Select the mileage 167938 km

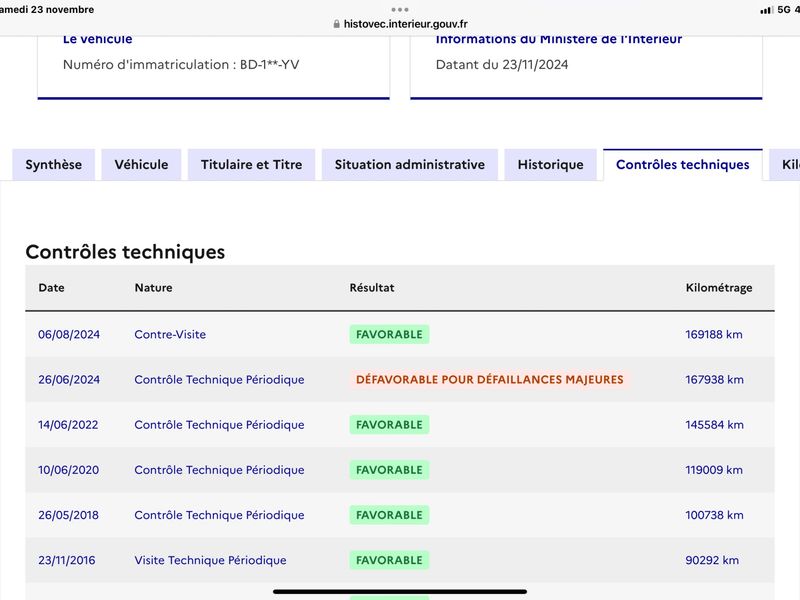(714, 380)
